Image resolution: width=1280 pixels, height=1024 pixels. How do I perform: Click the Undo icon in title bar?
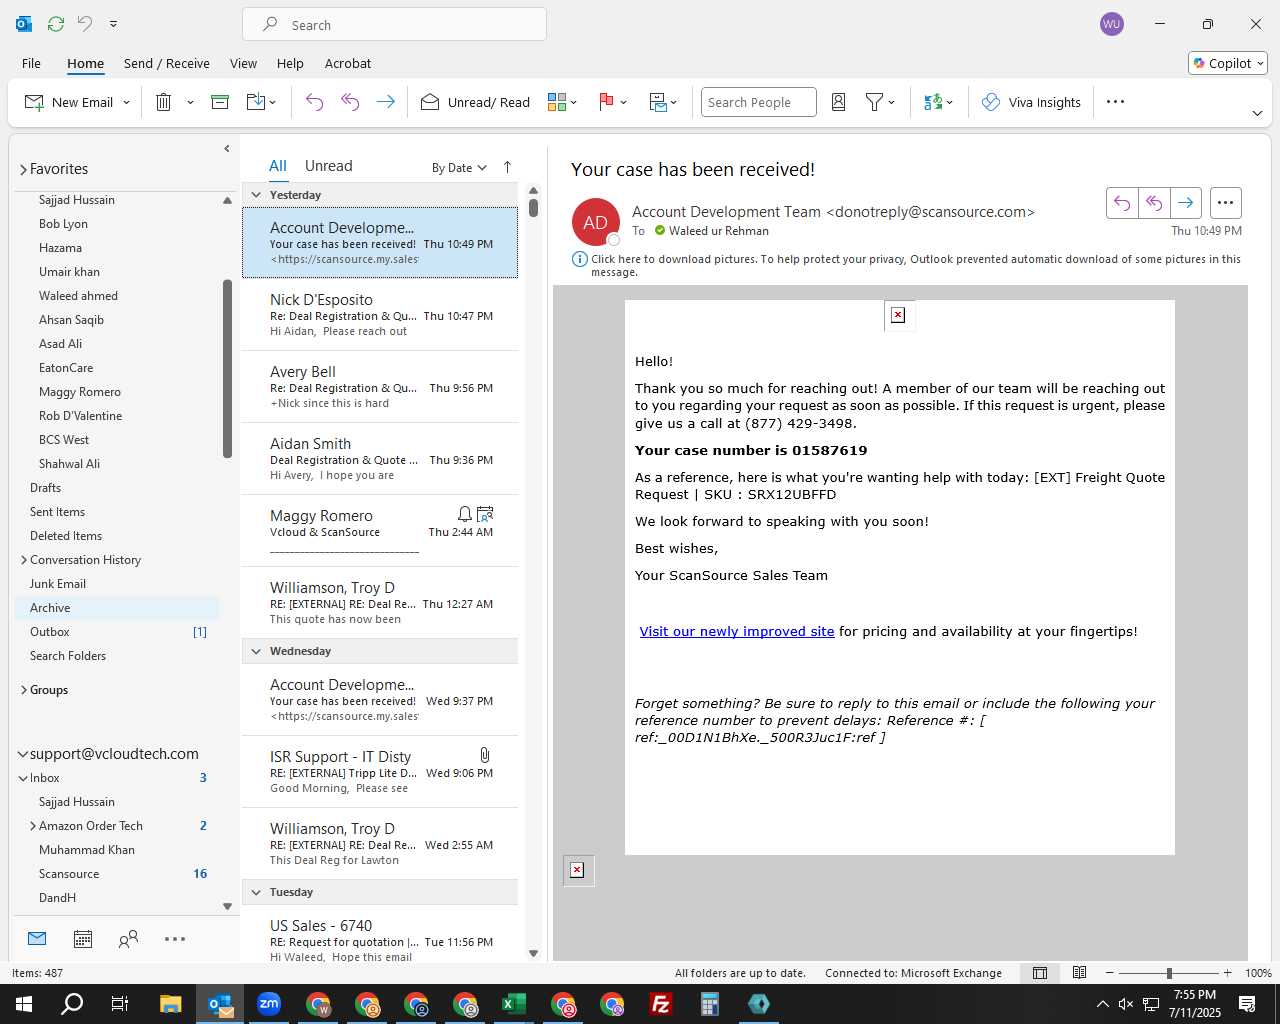click(x=85, y=24)
